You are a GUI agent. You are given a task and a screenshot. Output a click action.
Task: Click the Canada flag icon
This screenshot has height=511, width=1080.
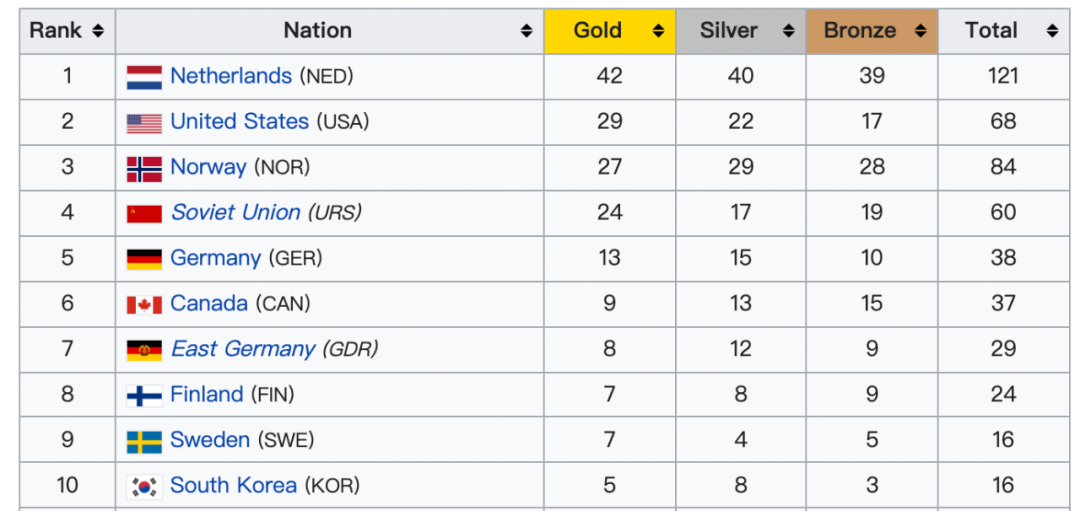[x=144, y=305]
